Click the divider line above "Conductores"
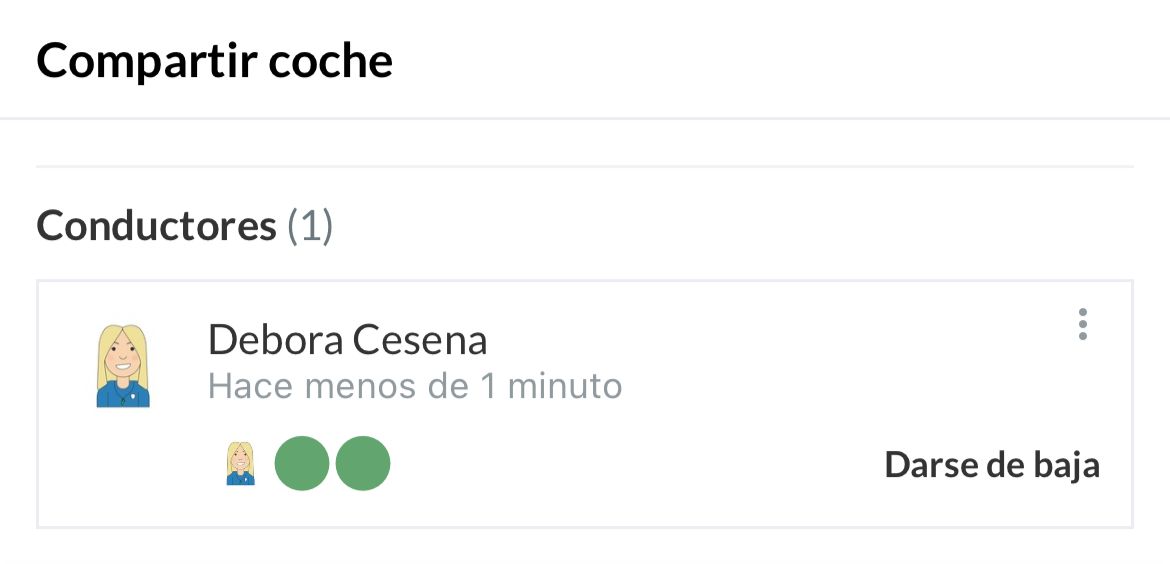Screen dimensions: 1170x564 pos(585,166)
